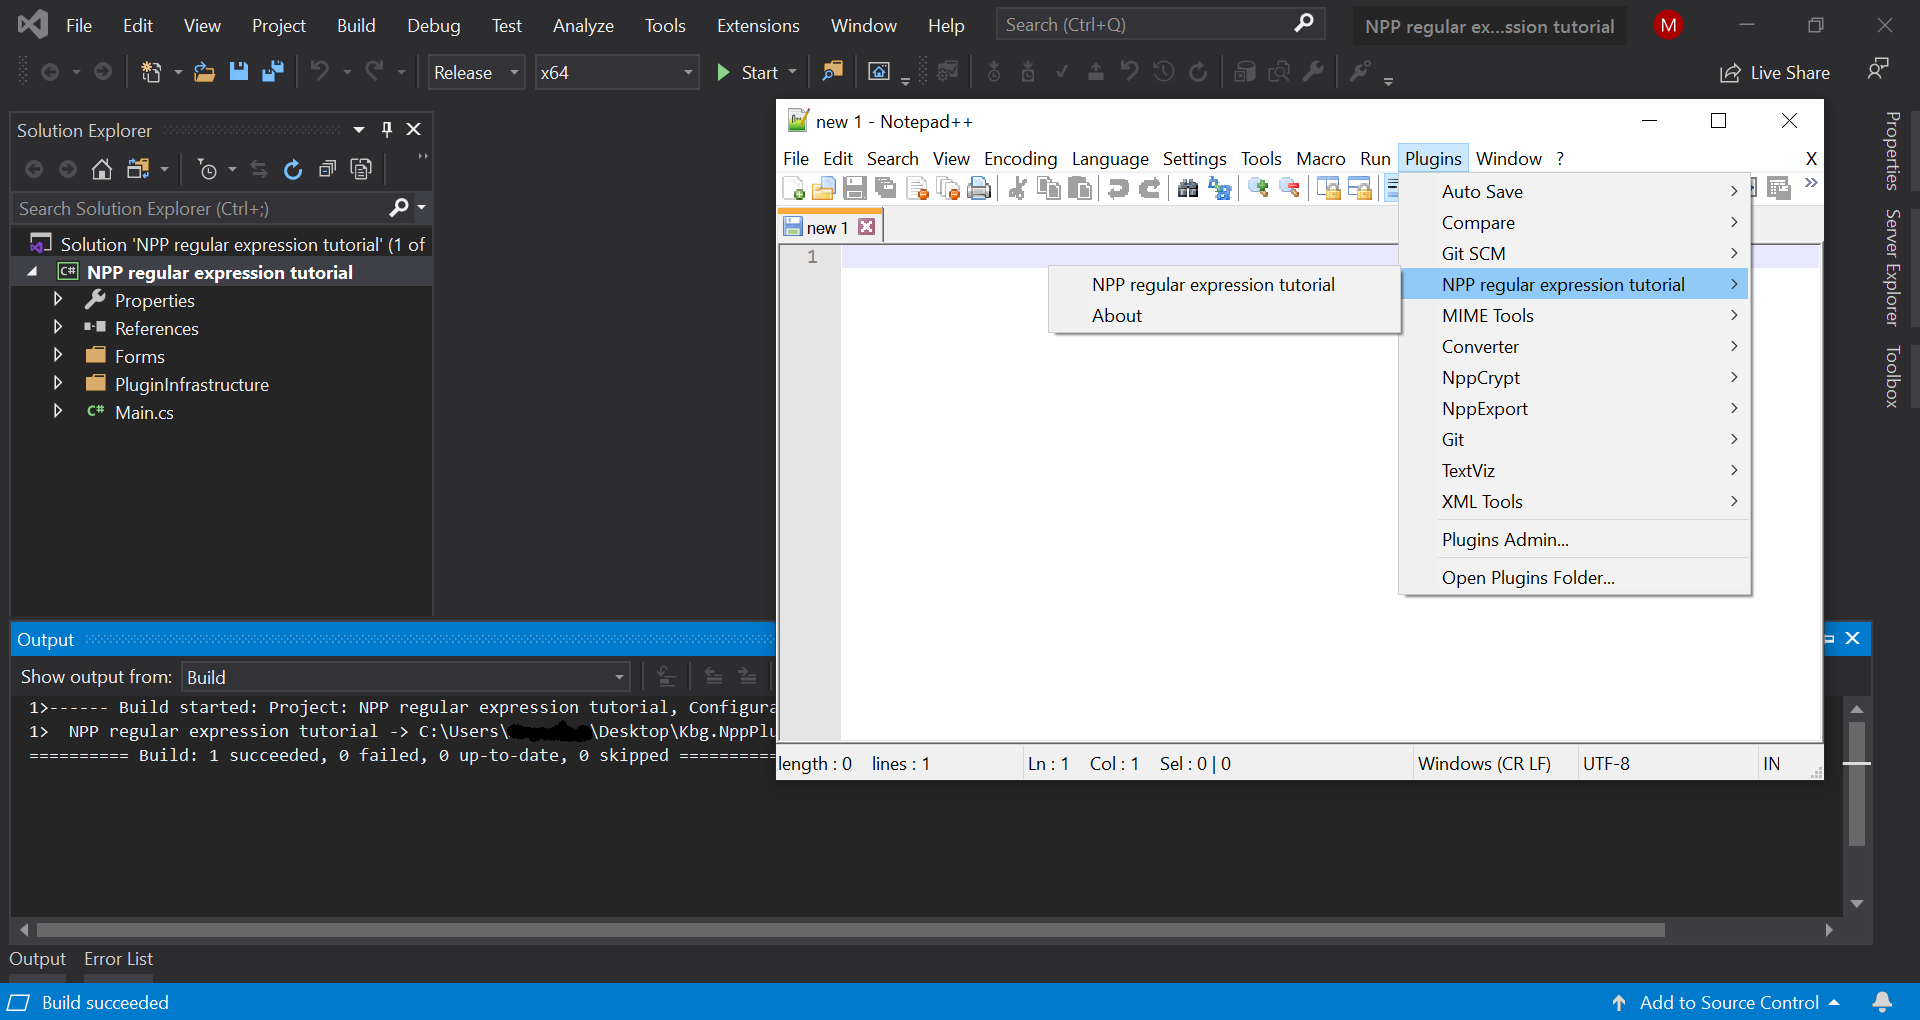
Task: Click About in the plugin submenu
Action: tap(1117, 315)
